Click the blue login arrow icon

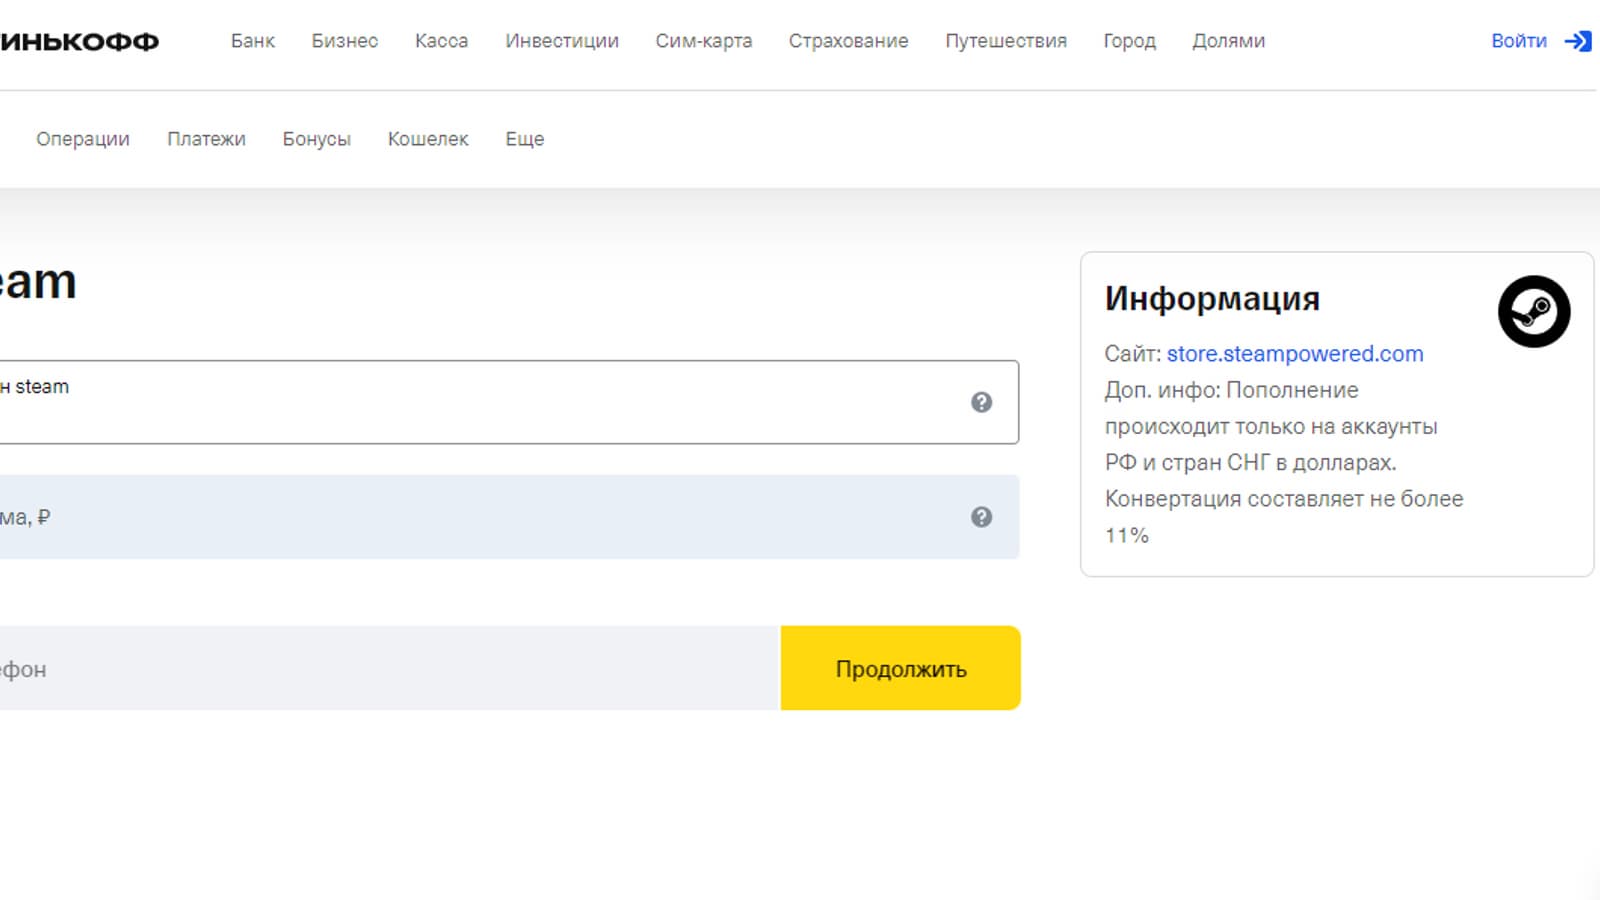coord(1578,41)
